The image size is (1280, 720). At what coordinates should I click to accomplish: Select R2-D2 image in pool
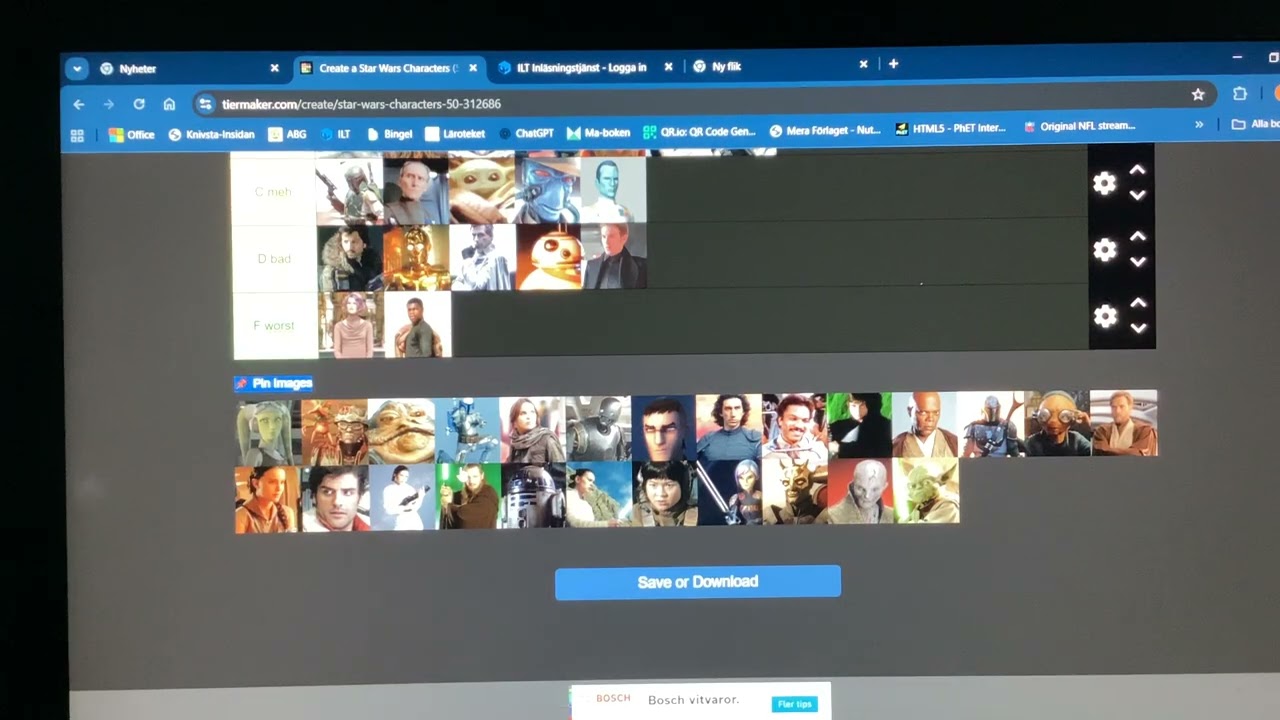[x=533, y=495]
